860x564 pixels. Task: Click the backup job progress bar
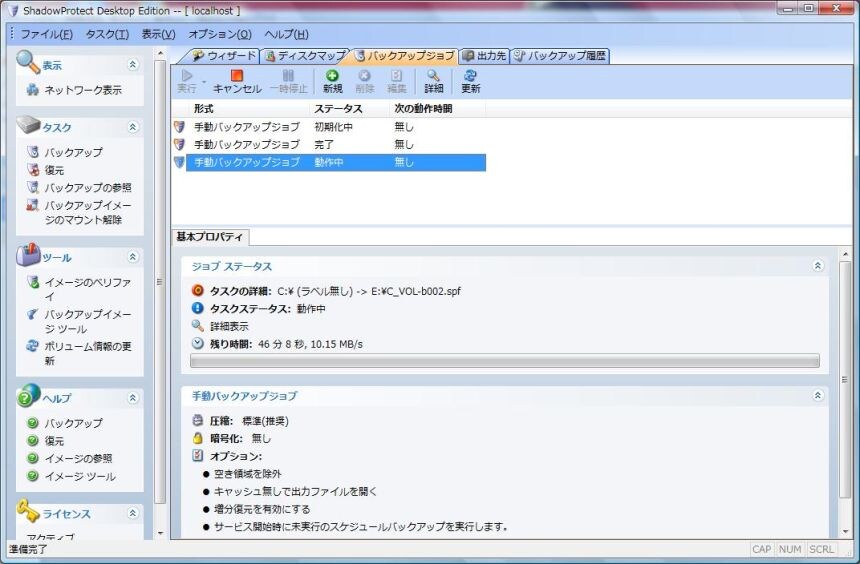pyautogui.click(x=505, y=360)
